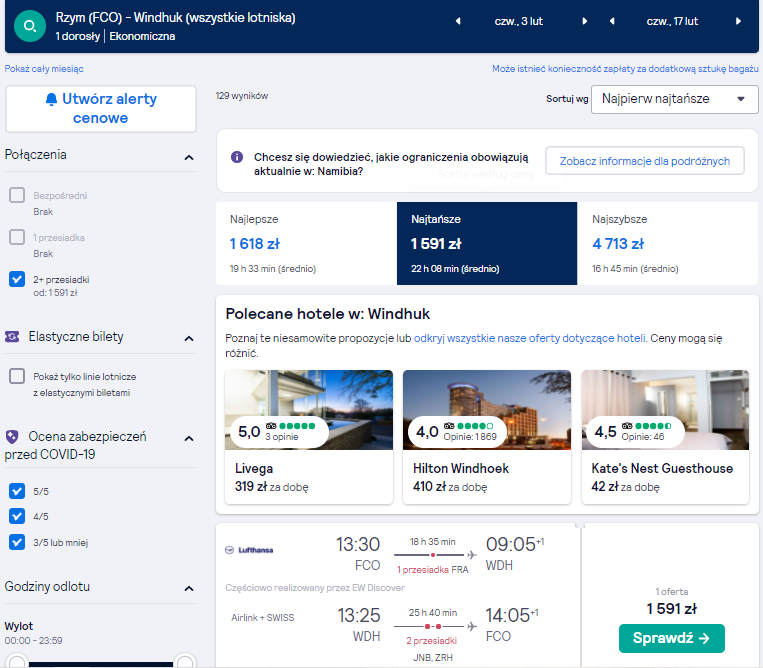The height and width of the screenshot is (668, 763).
Task: Collapse the Godziny odlotu section
Action: pyautogui.click(x=189, y=589)
